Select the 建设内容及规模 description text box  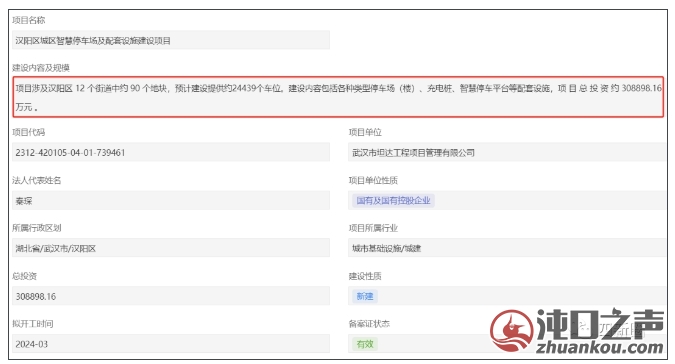(338, 97)
